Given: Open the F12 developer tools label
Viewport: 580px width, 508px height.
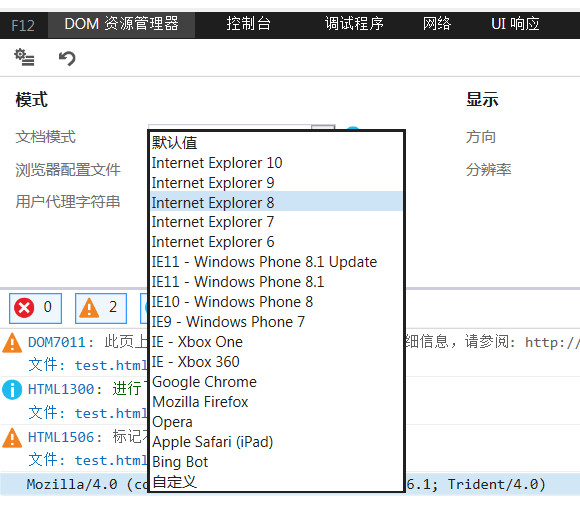Looking at the screenshot, I should pyautogui.click(x=23, y=25).
